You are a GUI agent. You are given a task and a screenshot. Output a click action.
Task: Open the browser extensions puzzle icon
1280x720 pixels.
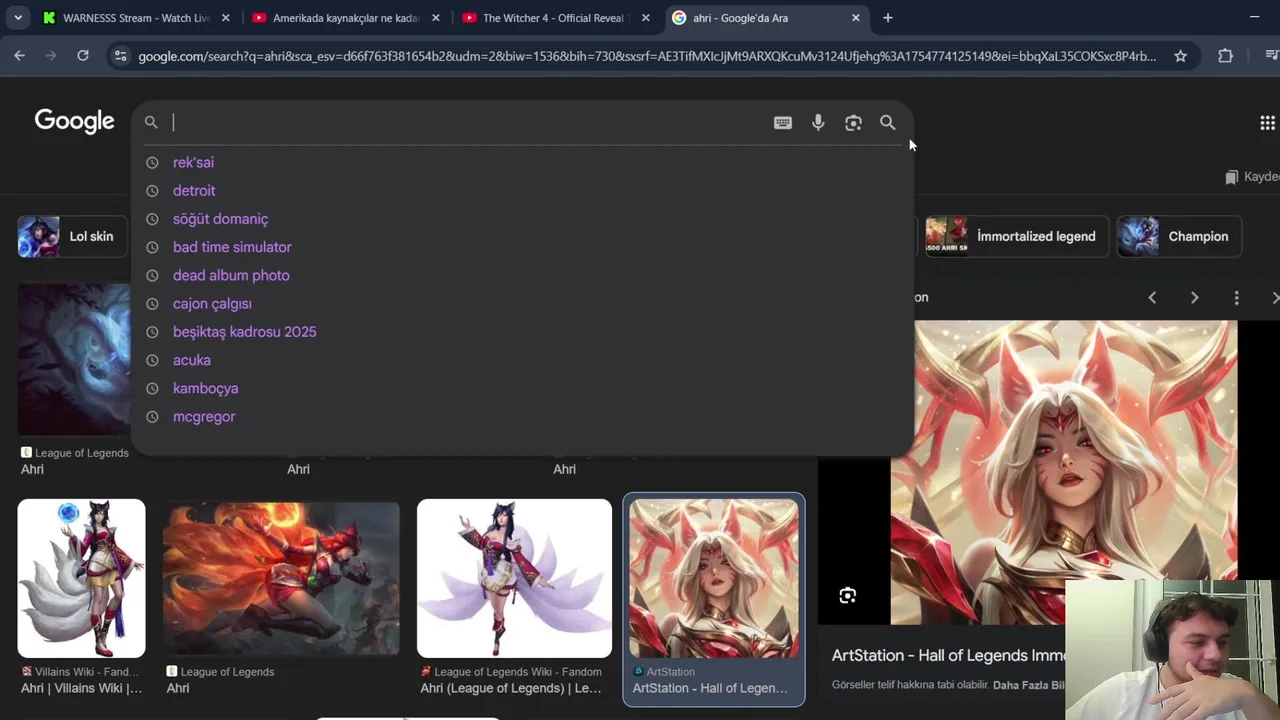pos(1225,56)
